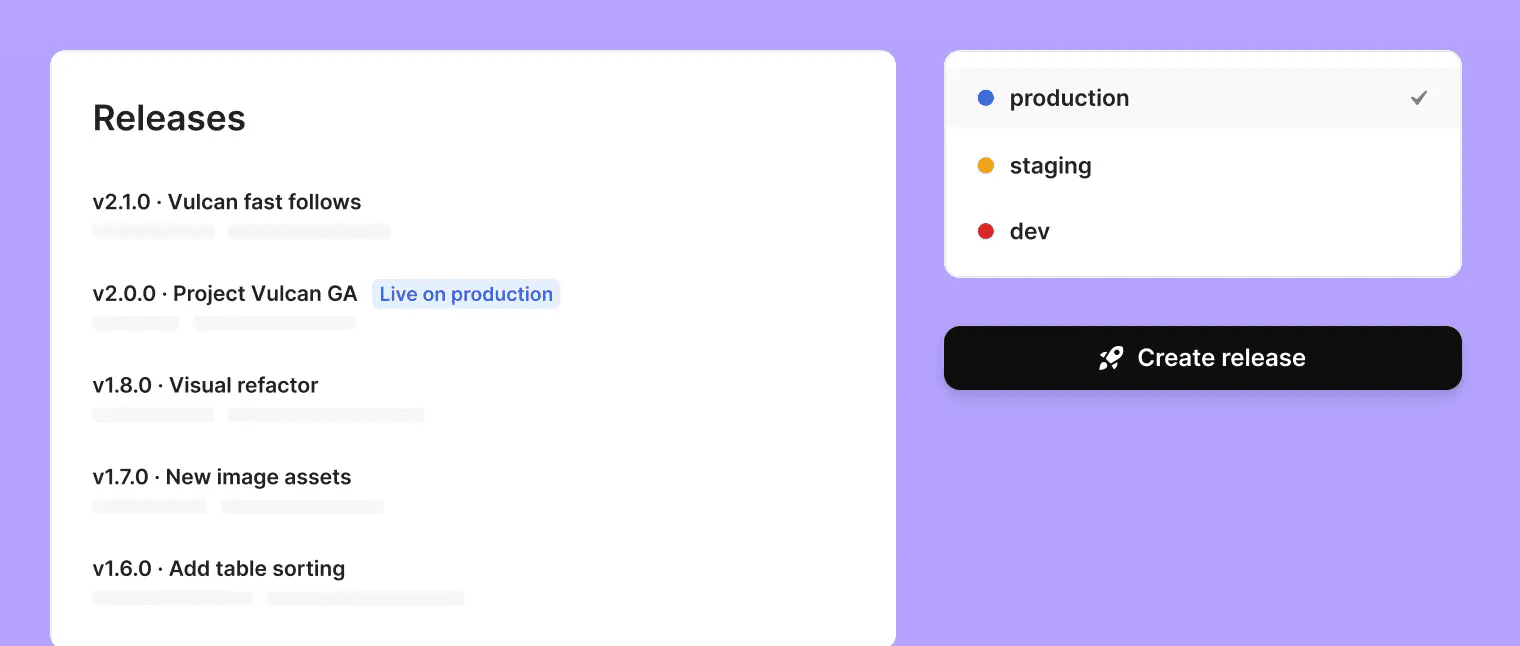The height and width of the screenshot is (646, 1520).
Task: Click the orange dot next to staging
Action: [985, 165]
